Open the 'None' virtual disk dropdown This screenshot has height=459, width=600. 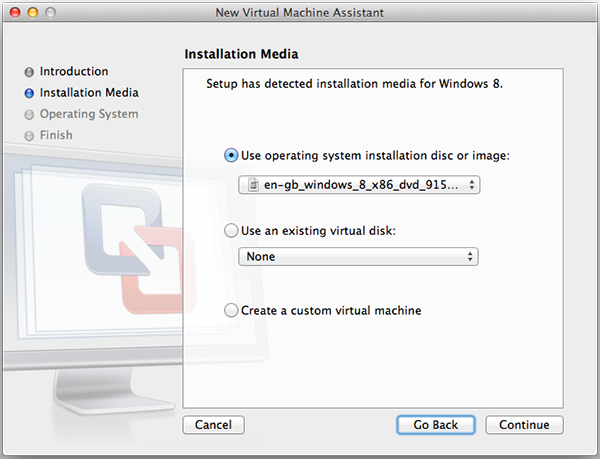point(358,257)
